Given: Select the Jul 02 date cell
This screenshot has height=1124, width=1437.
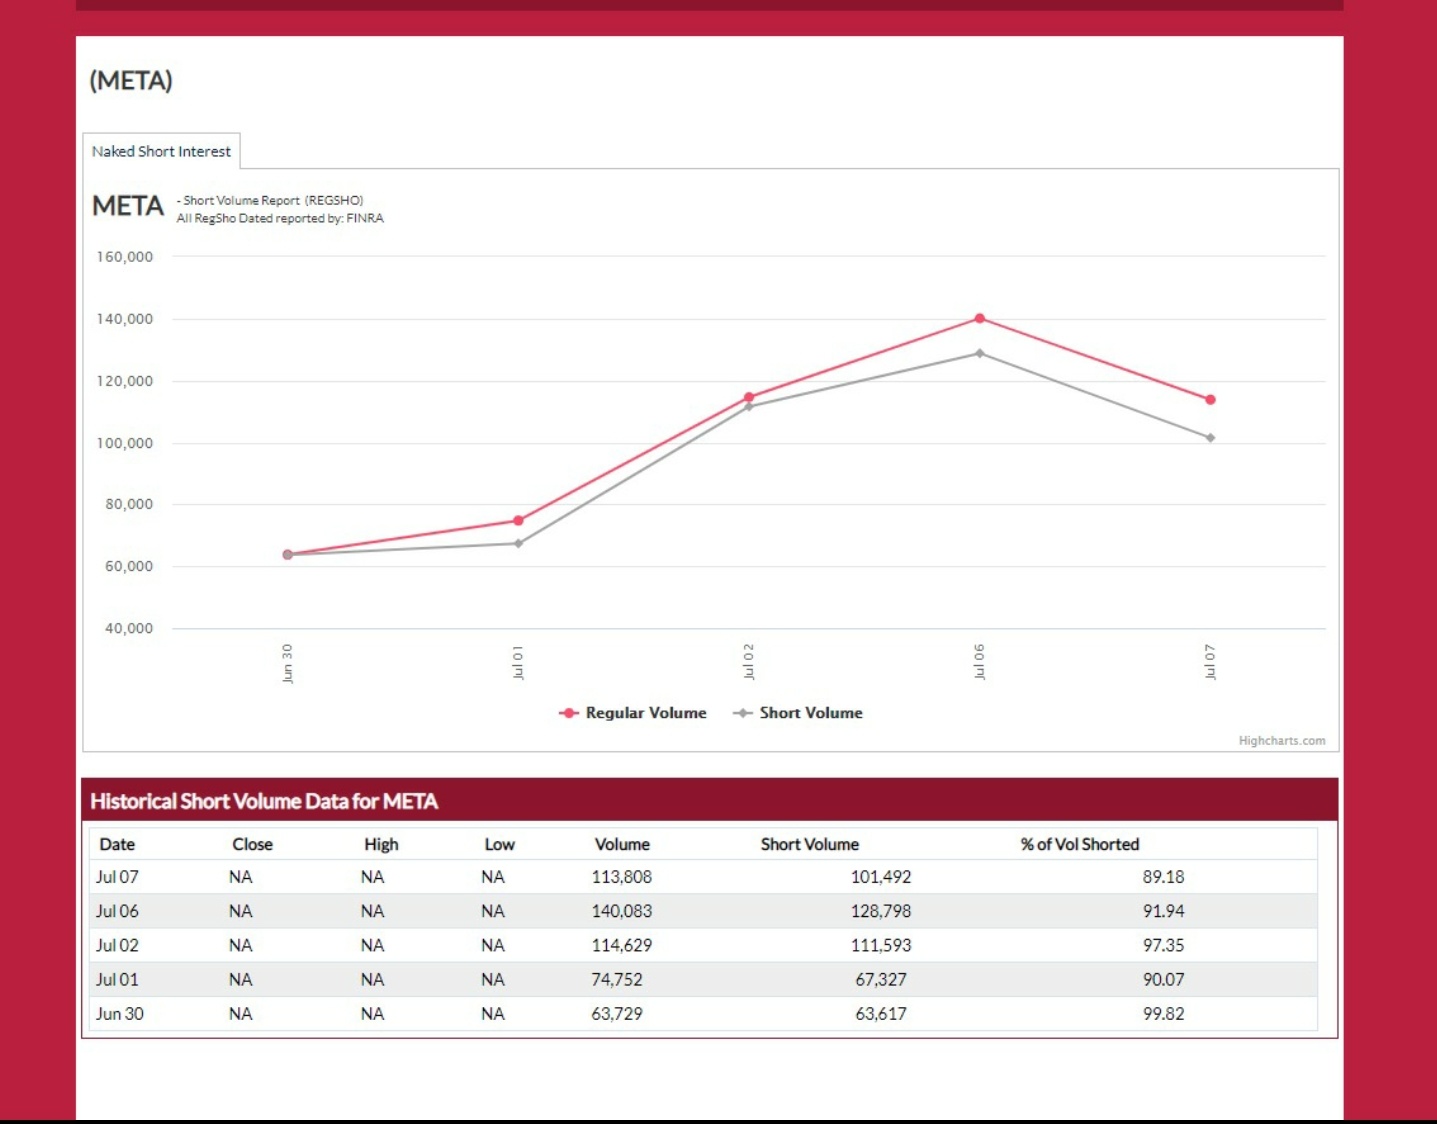Looking at the screenshot, I should [117, 945].
